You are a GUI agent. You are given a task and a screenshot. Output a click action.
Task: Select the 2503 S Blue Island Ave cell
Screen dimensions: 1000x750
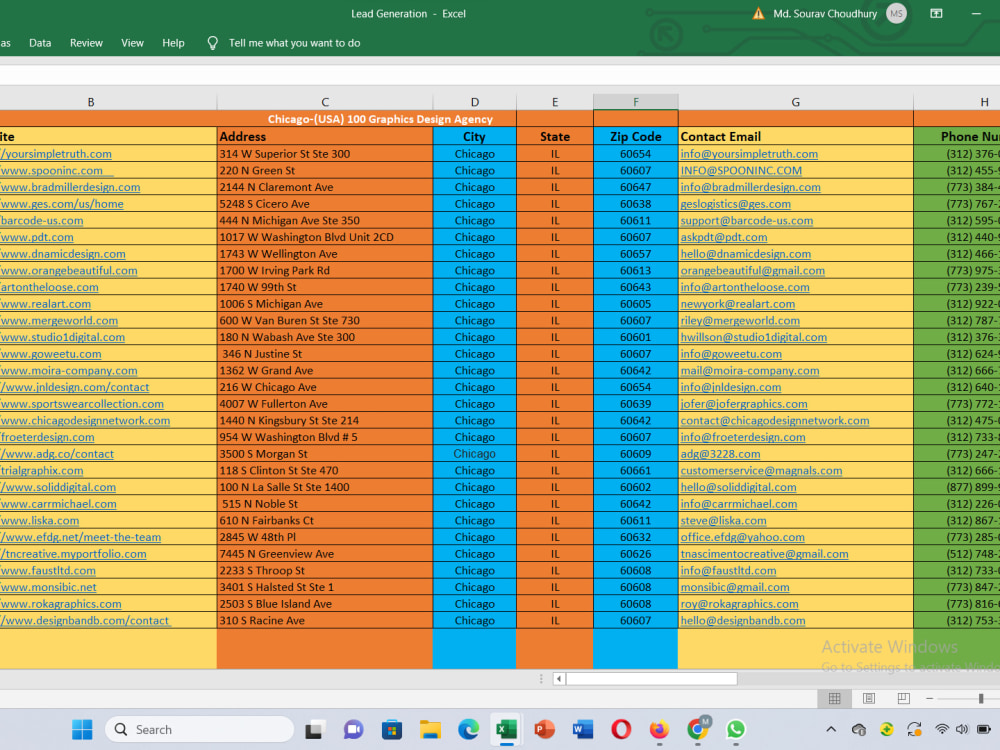click(x=325, y=604)
